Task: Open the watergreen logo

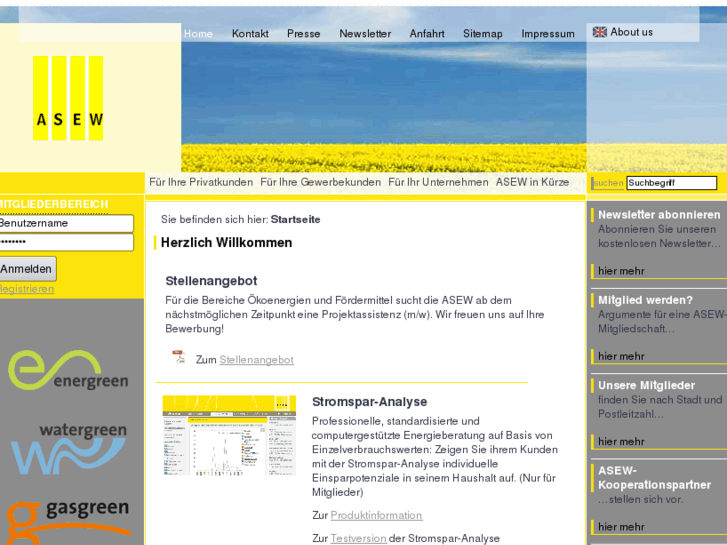Action: click(69, 449)
